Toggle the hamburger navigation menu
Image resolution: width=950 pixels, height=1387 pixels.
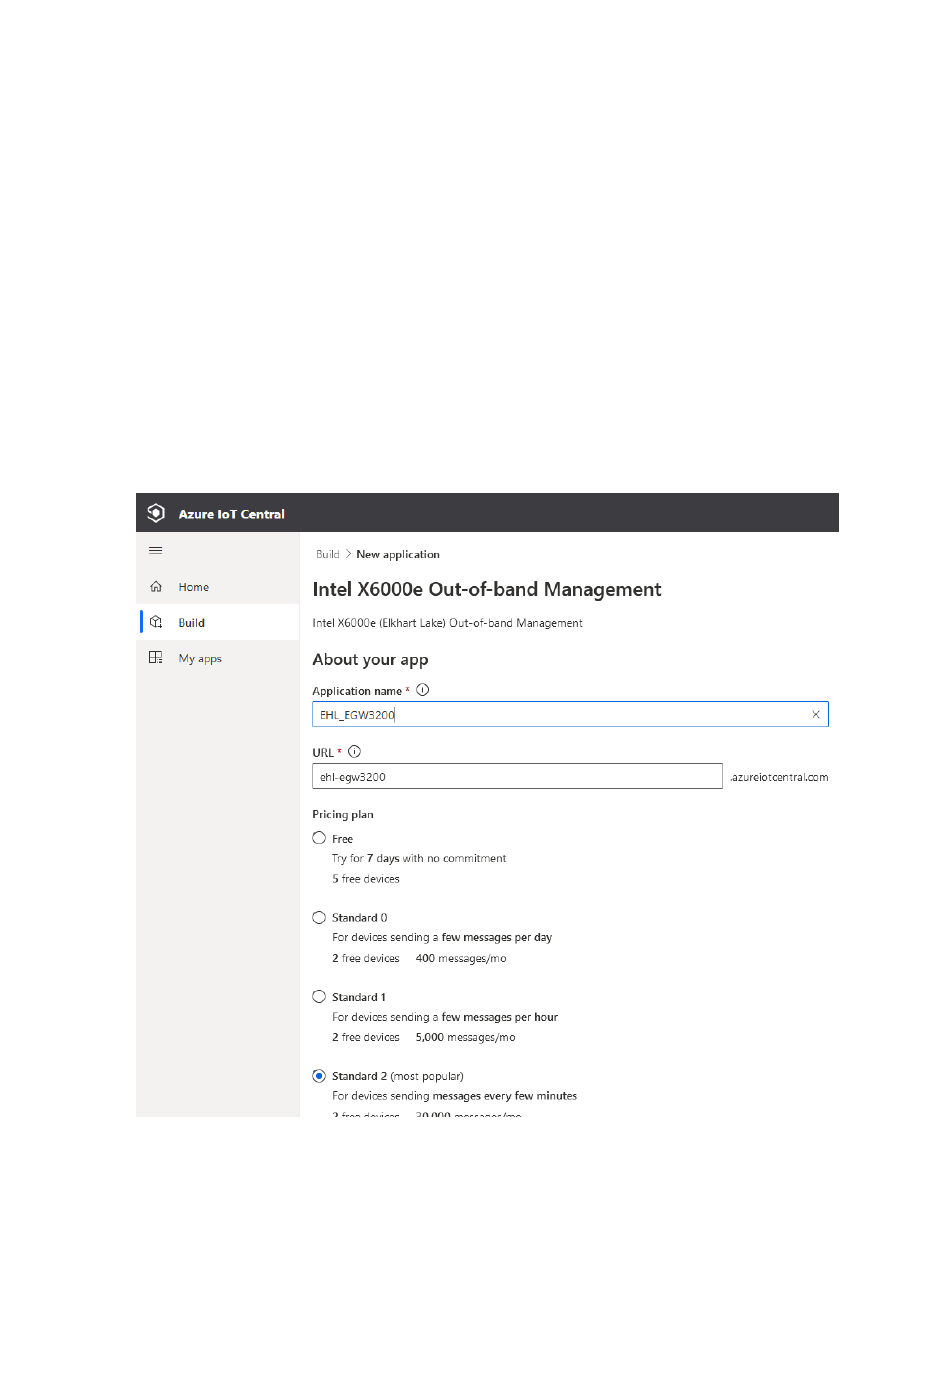[x=156, y=550]
